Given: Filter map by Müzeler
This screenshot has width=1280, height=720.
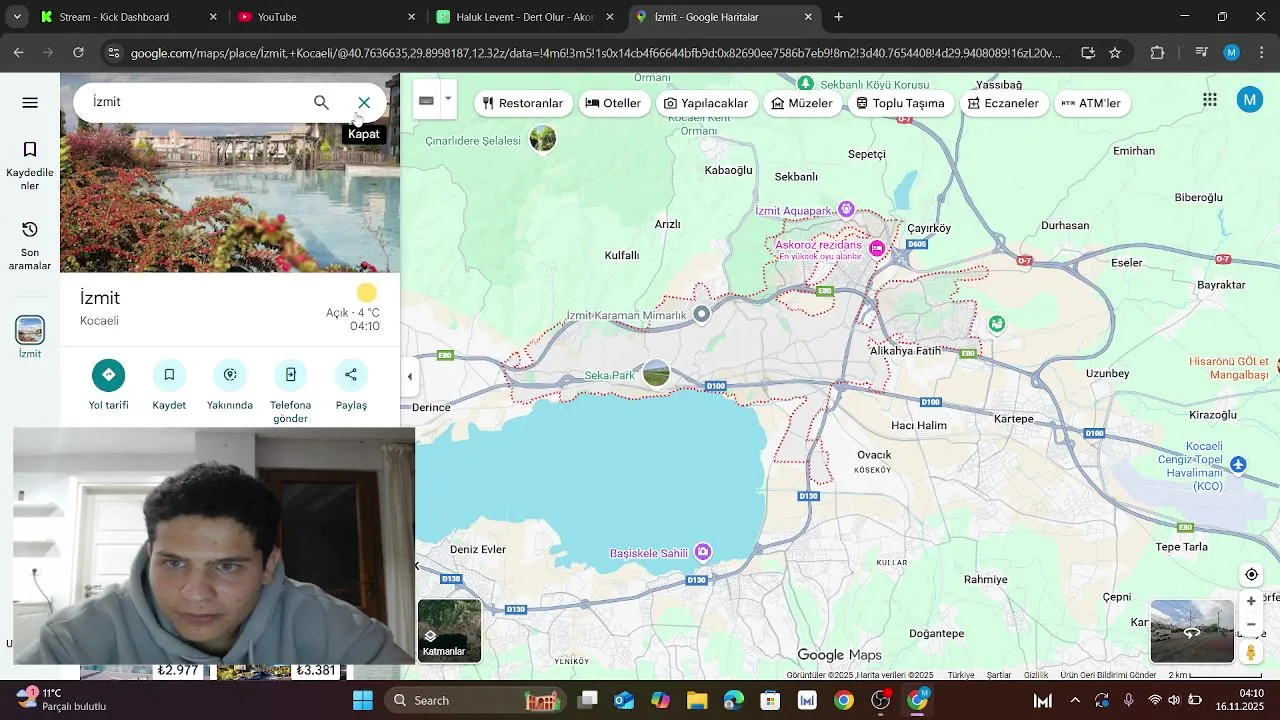Looking at the screenshot, I should [802, 103].
